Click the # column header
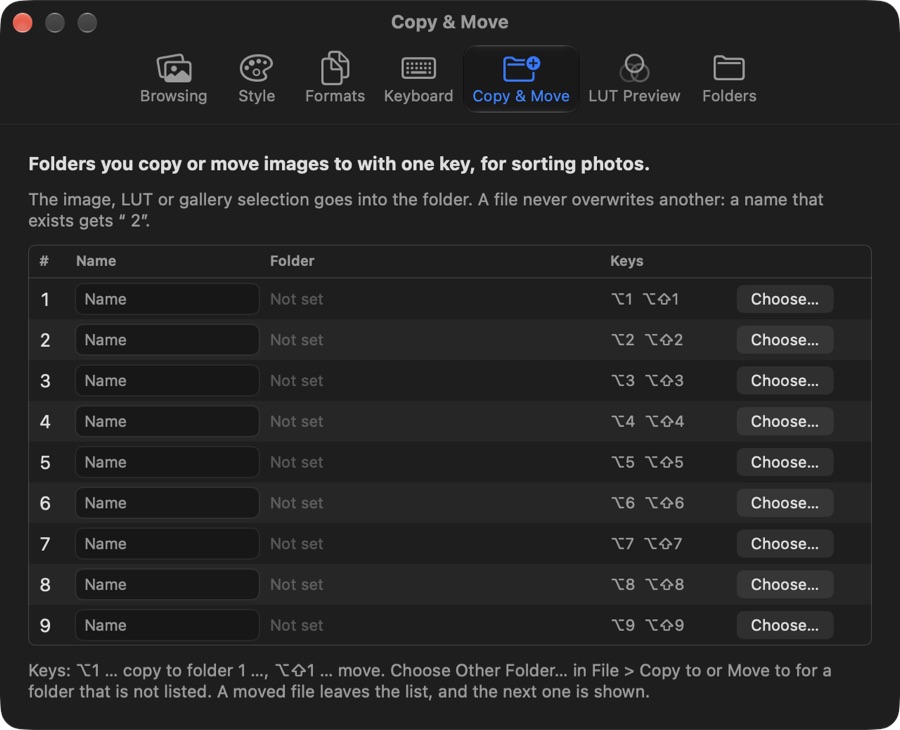The height and width of the screenshot is (730, 900). click(44, 261)
